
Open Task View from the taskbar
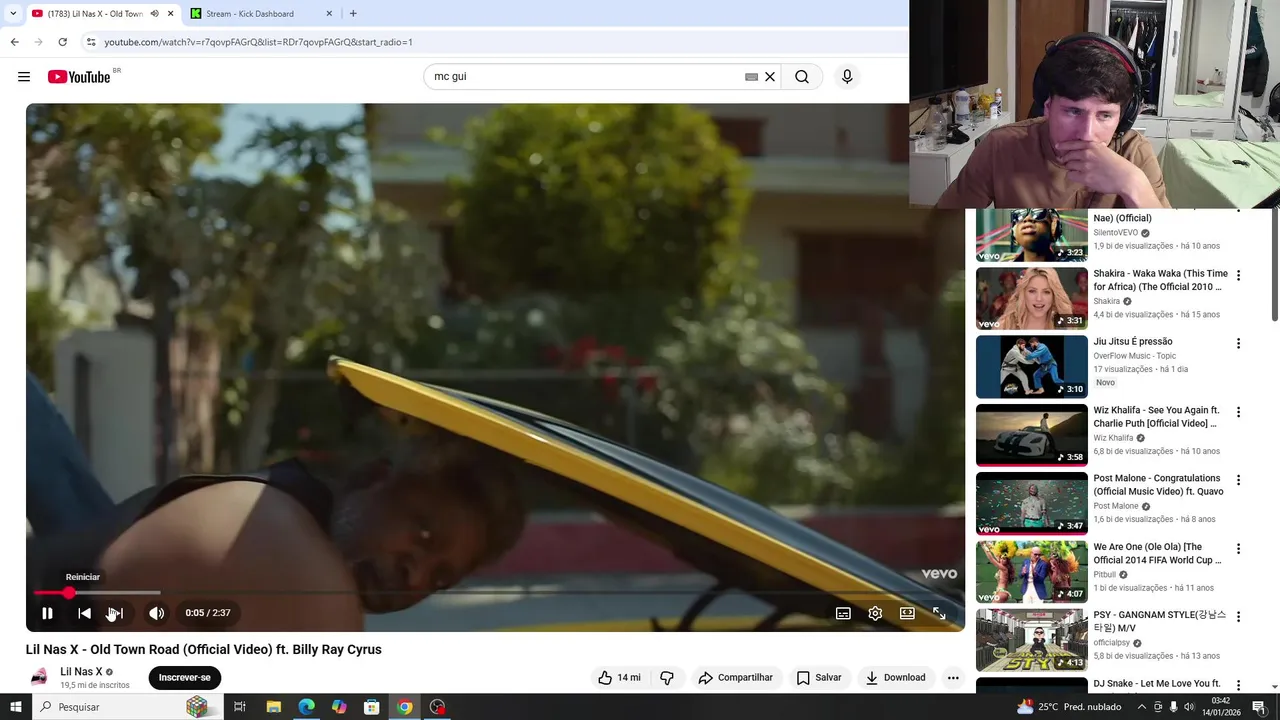click(x=240, y=707)
